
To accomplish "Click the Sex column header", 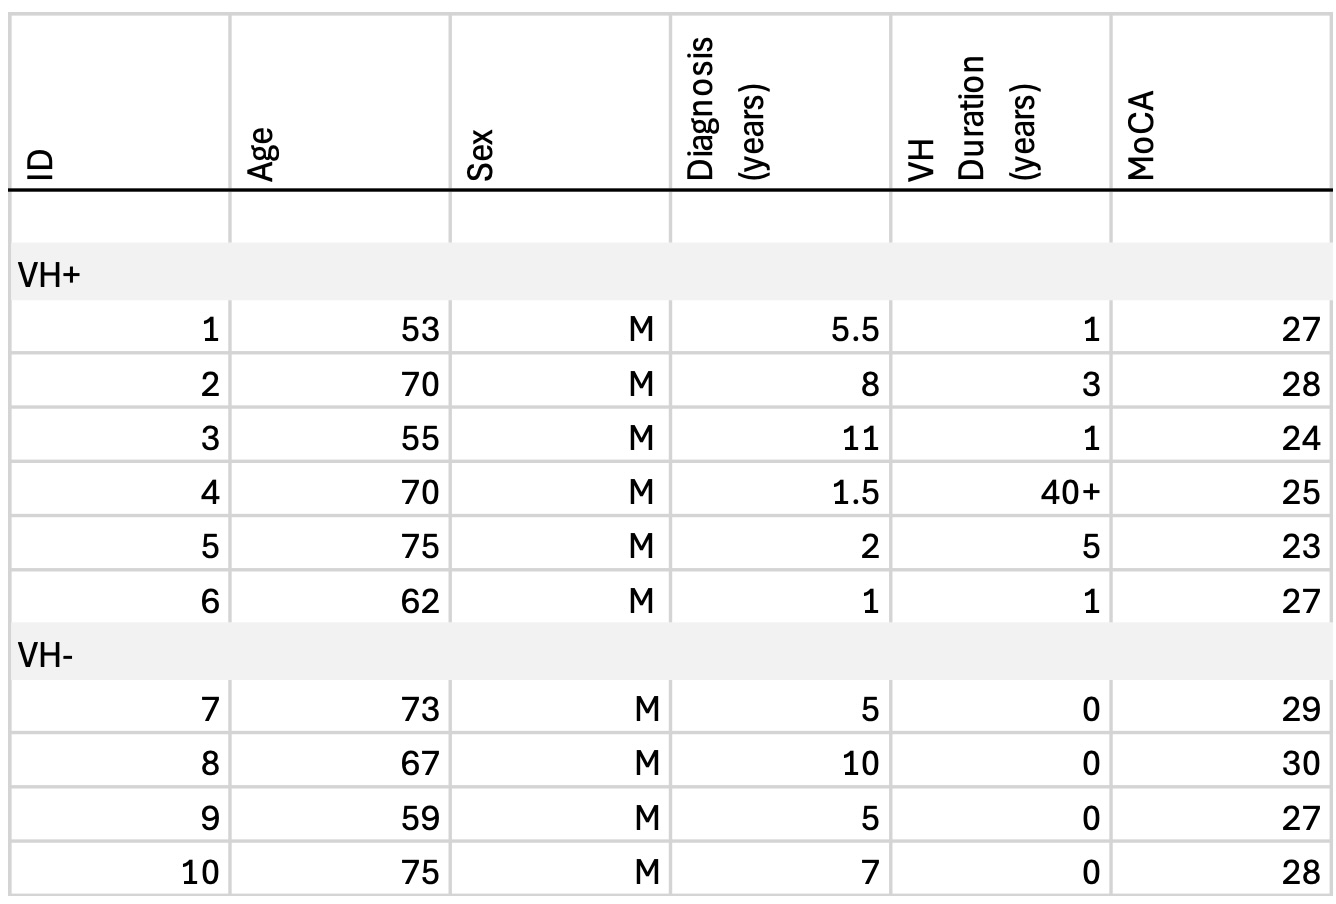I will coord(481,158).
